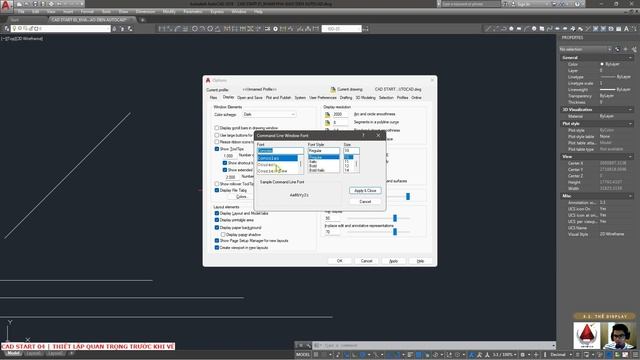Go to the User Preferences tab
This screenshot has width=640, height=360.
pyautogui.click(x=322, y=98)
